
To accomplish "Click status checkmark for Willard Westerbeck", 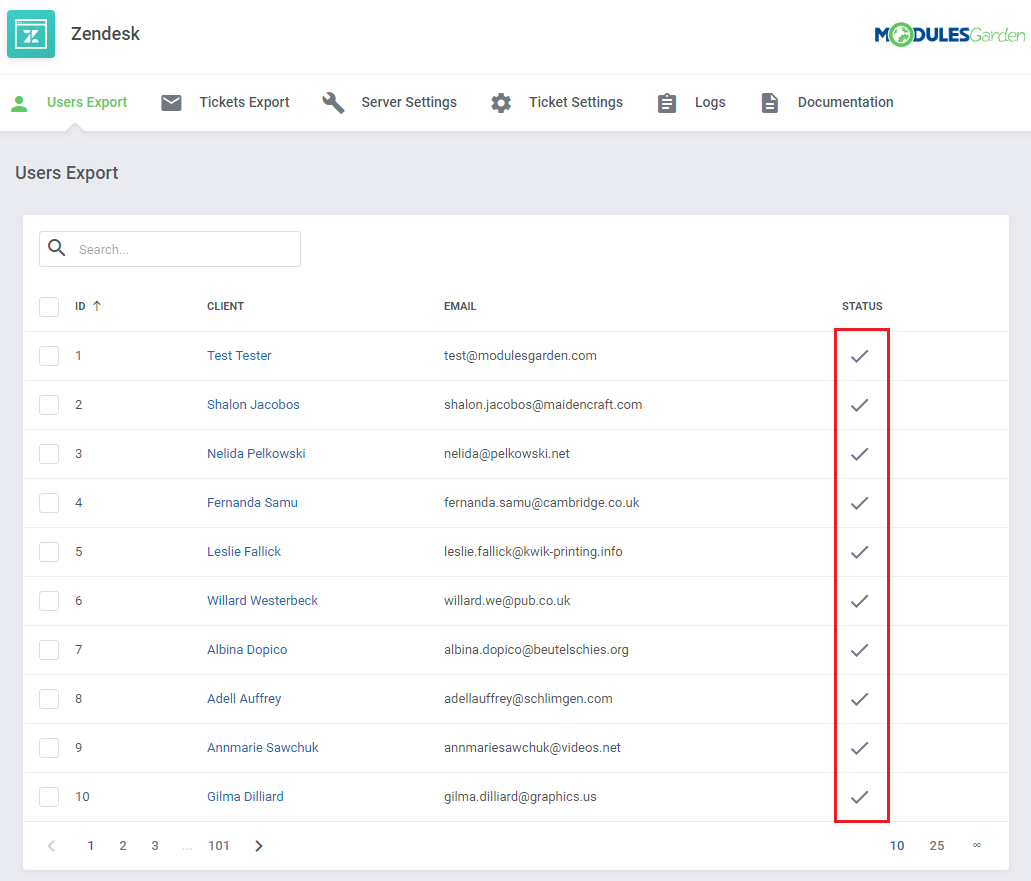I will click(x=859, y=602).
